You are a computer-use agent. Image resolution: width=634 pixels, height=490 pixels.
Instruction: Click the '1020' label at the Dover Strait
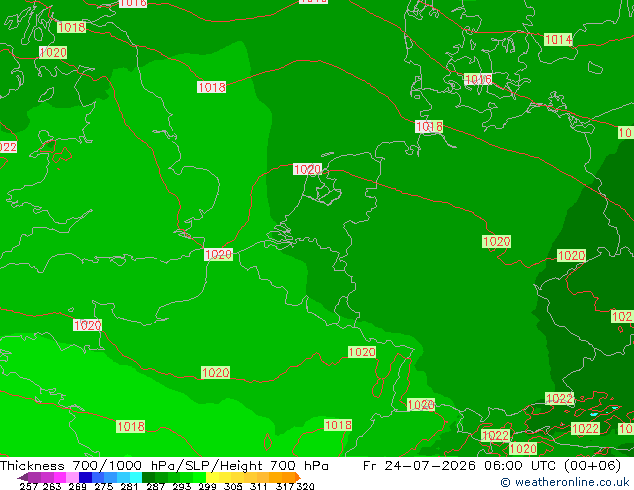218,254
